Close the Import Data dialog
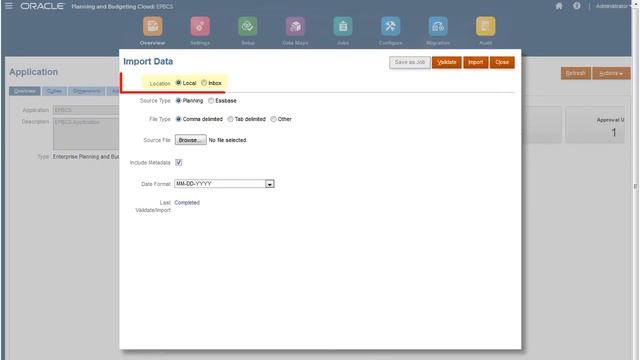Viewport: 640px width, 360px height. (x=502, y=62)
